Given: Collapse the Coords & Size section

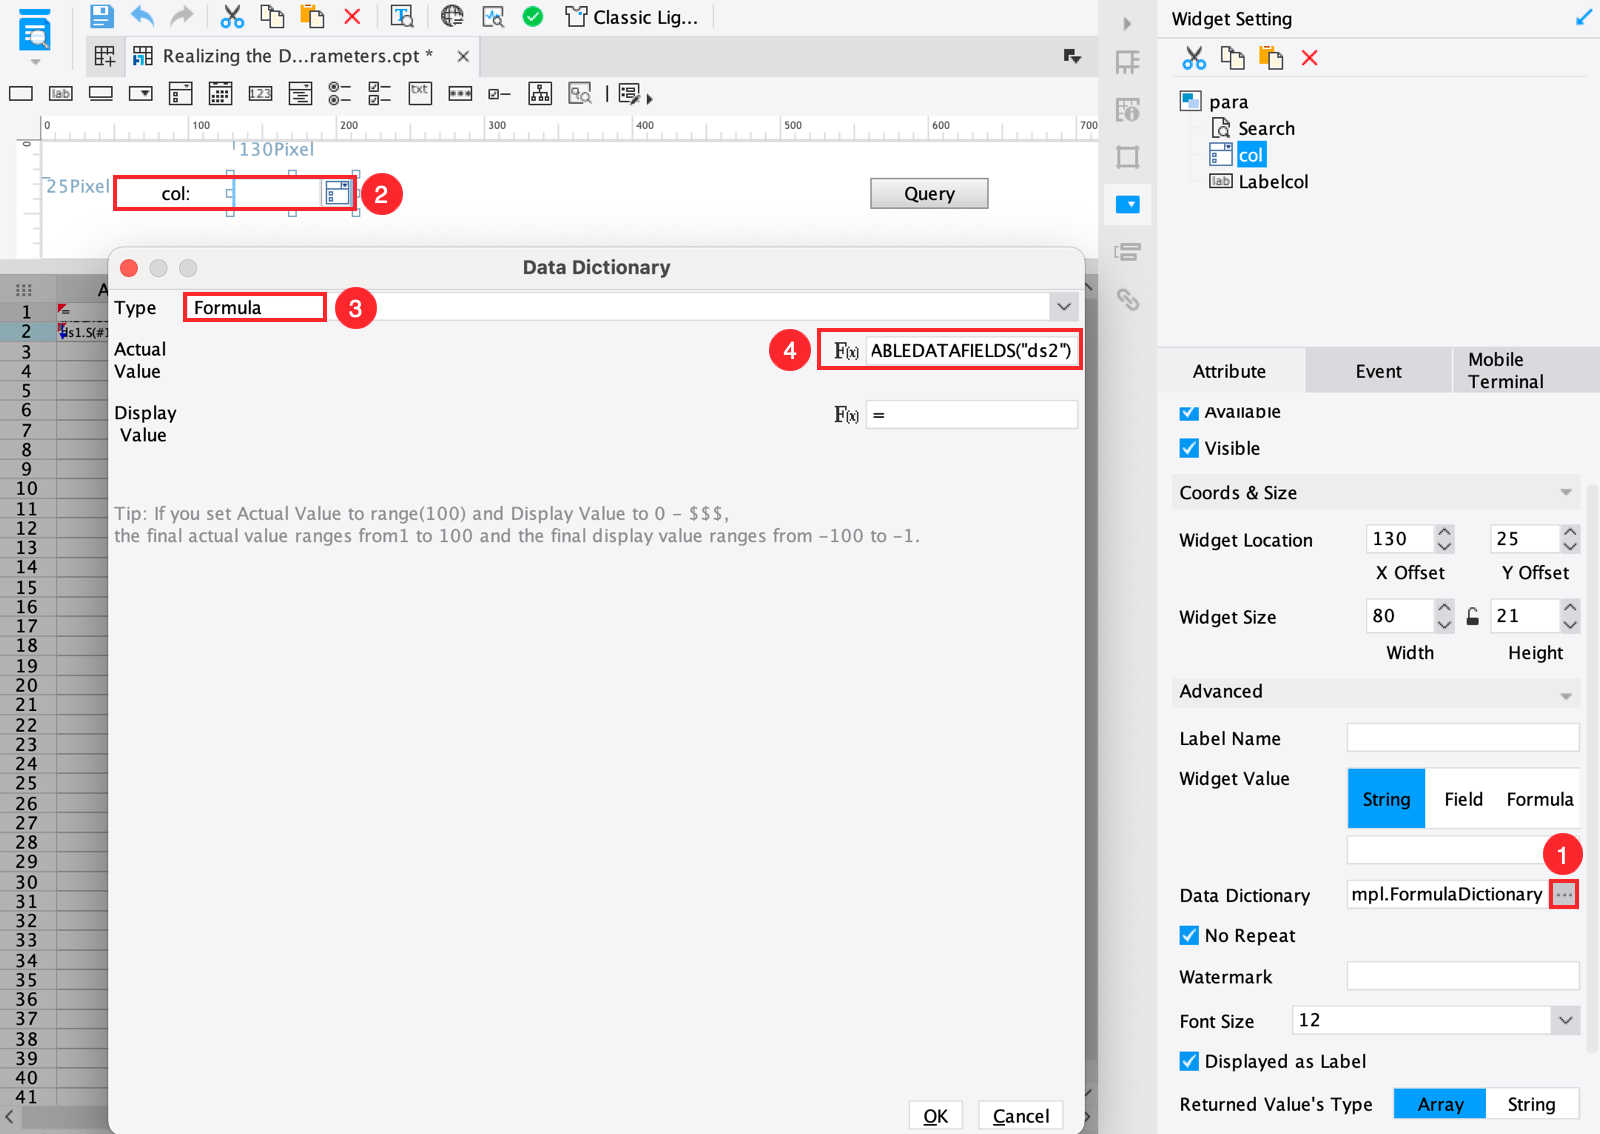Looking at the screenshot, I should coord(1566,493).
